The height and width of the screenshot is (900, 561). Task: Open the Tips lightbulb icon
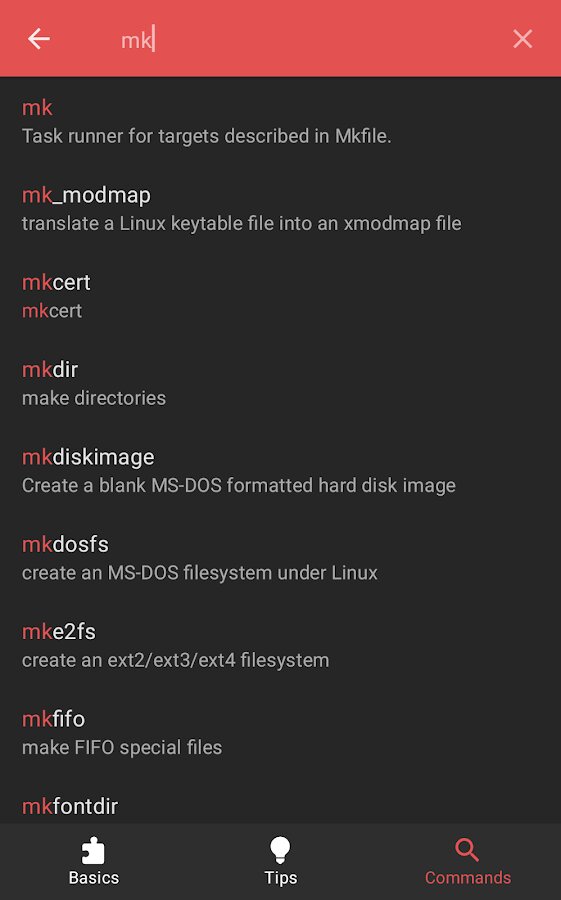(x=280, y=850)
